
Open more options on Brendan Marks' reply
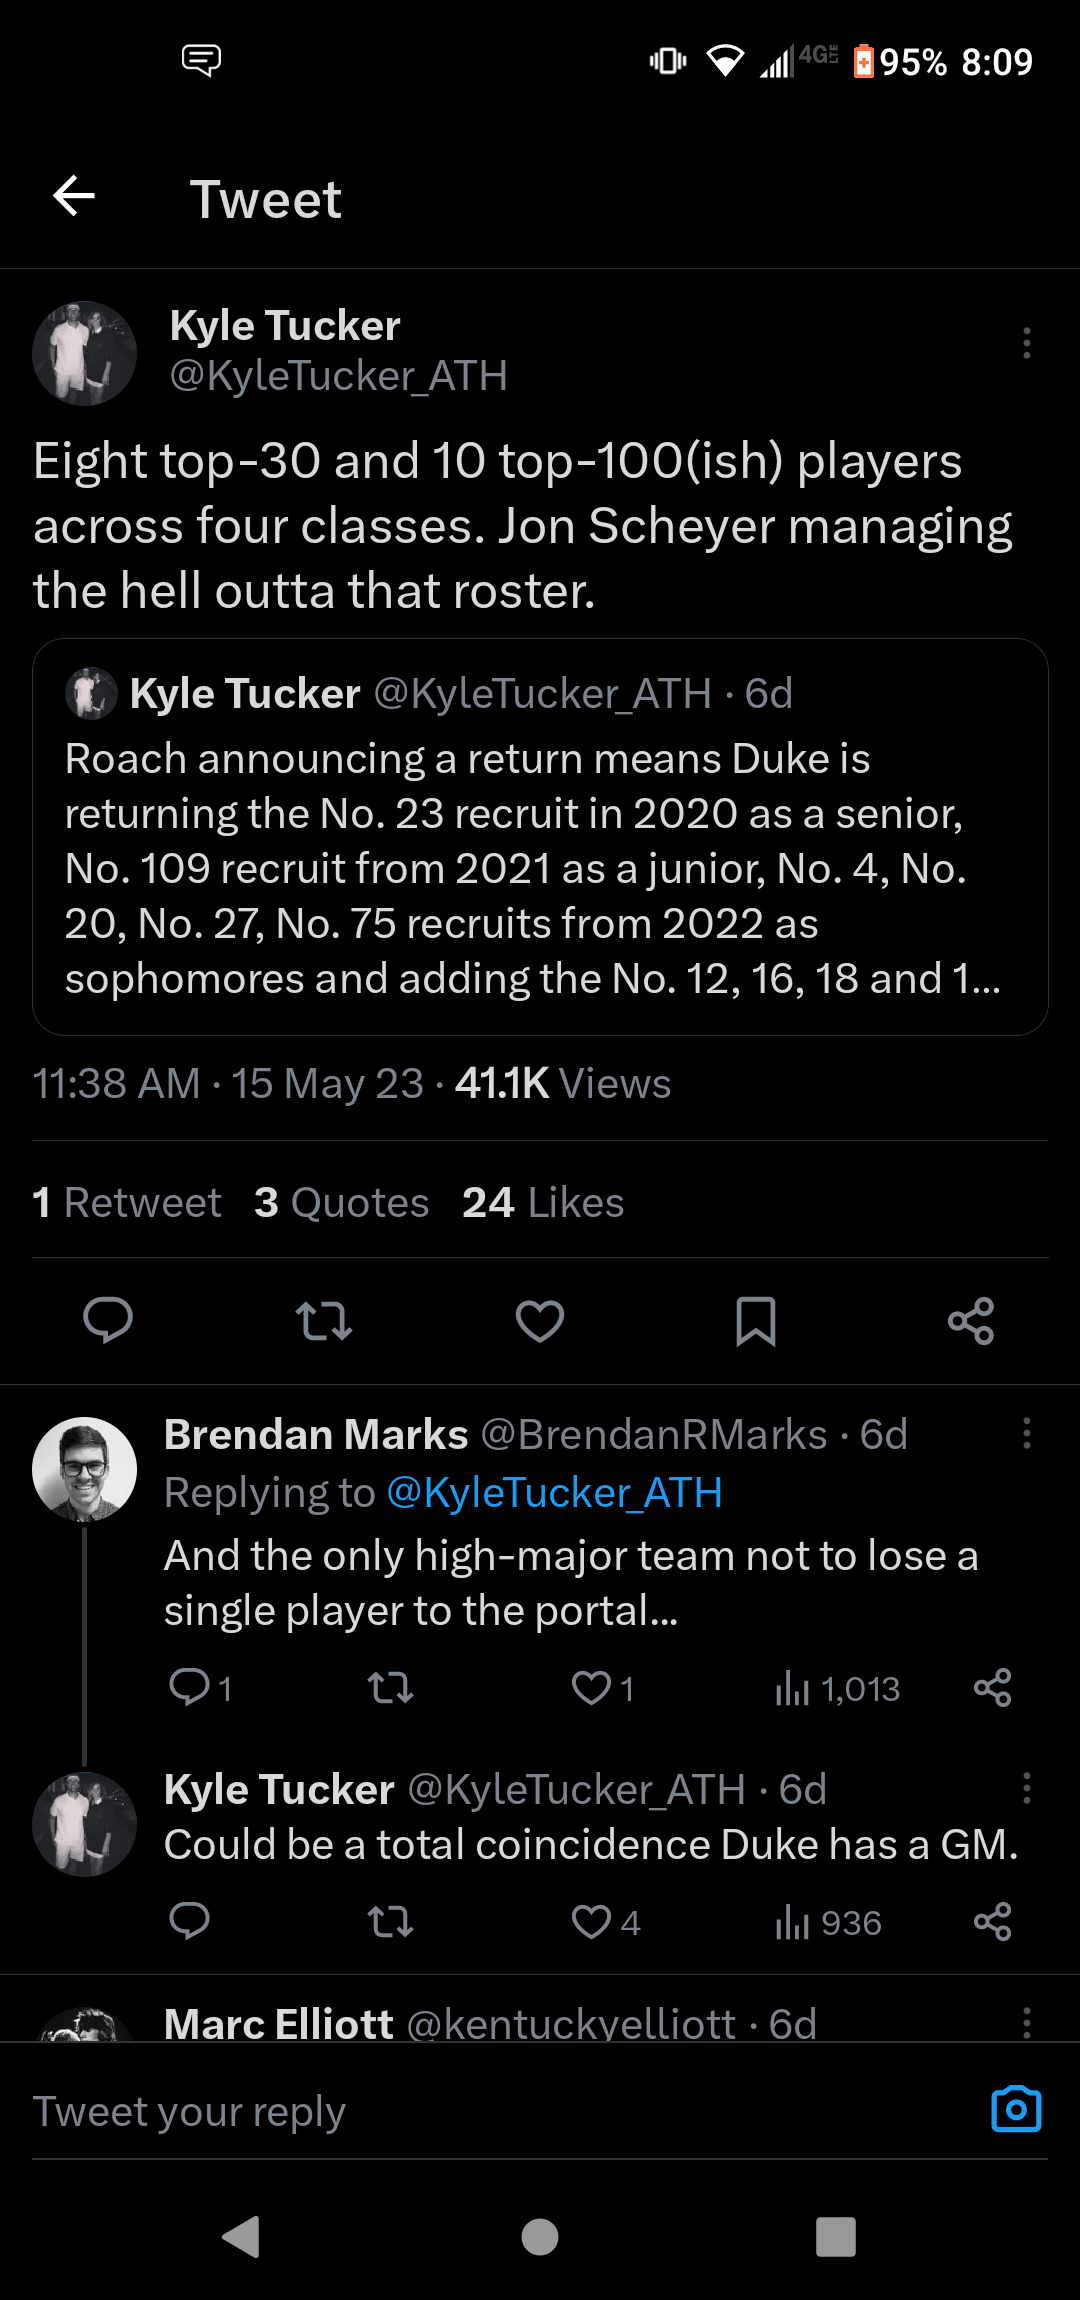[x=1026, y=1433]
